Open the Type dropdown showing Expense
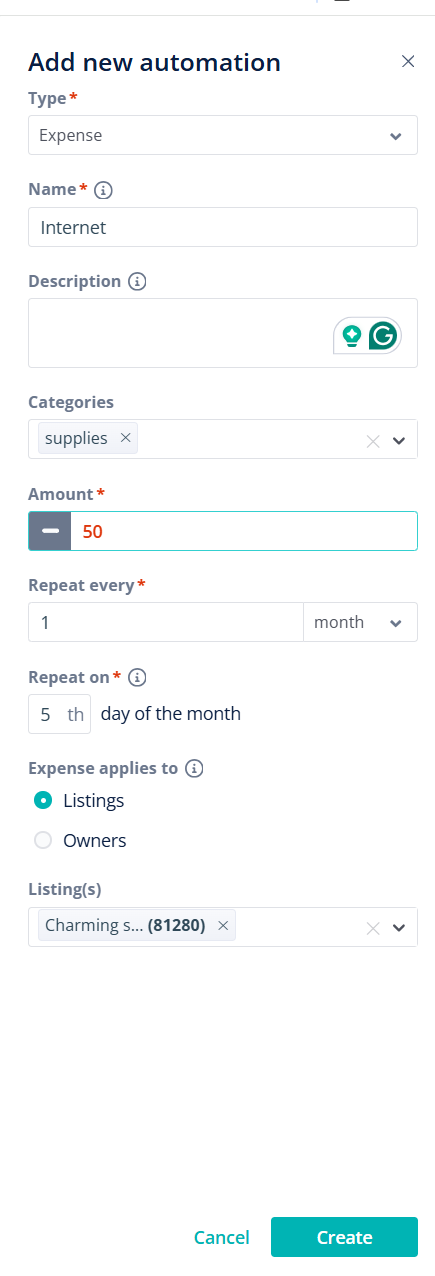This screenshot has height=1276, width=435. click(x=223, y=135)
